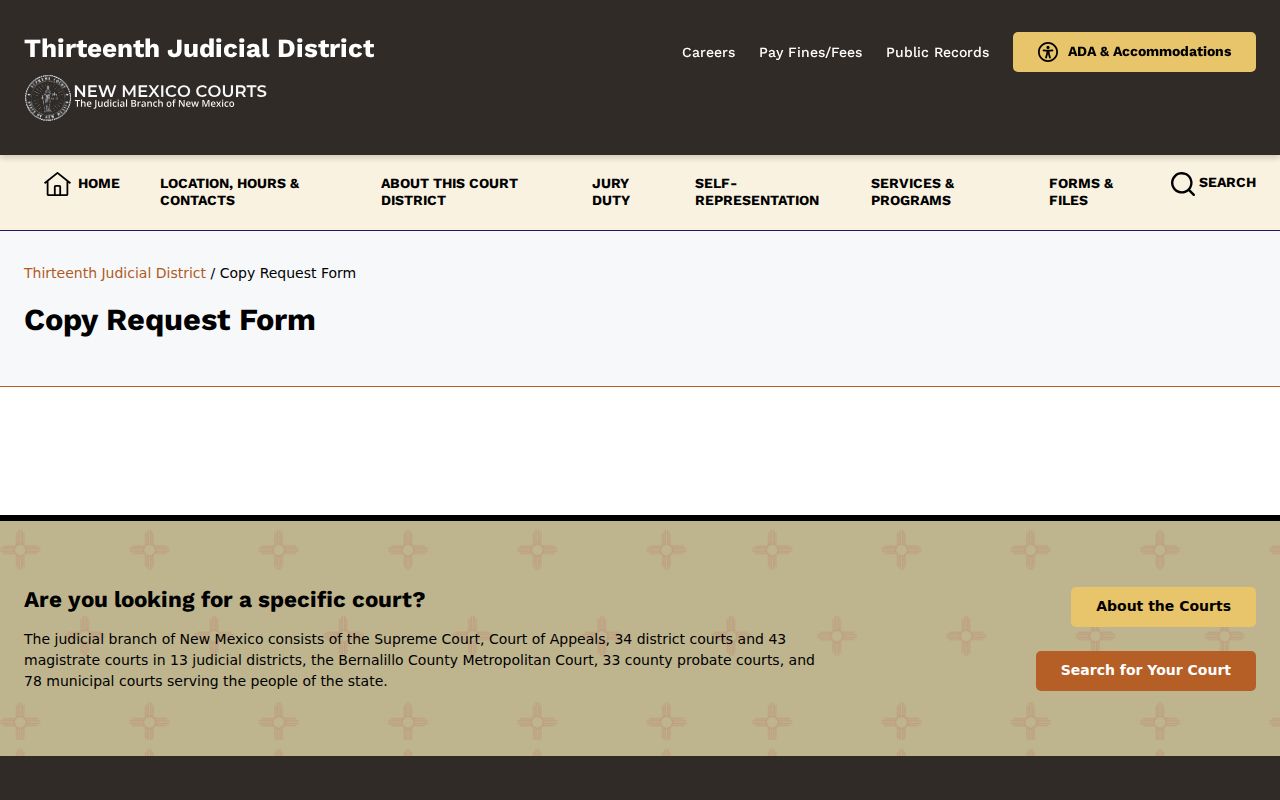Image resolution: width=1280 pixels, height=800 pixels.
Task: Click the 'Copy Request Form' breadcrumb text
Action: [x=288, y=273]
